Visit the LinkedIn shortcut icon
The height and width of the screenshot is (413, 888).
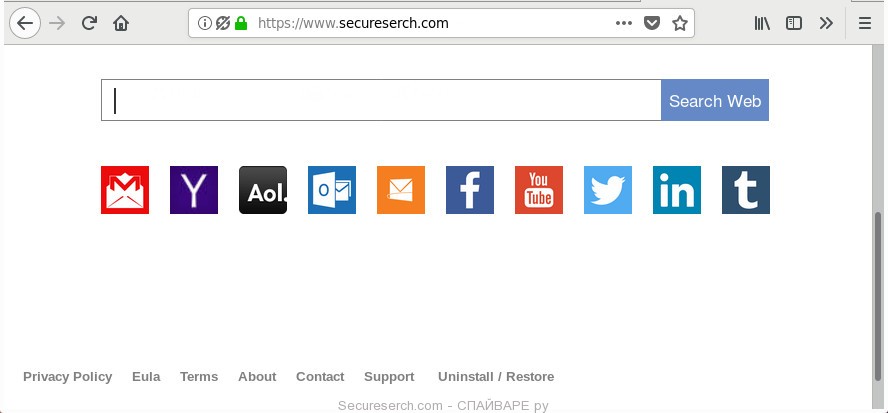coord(677,190)
